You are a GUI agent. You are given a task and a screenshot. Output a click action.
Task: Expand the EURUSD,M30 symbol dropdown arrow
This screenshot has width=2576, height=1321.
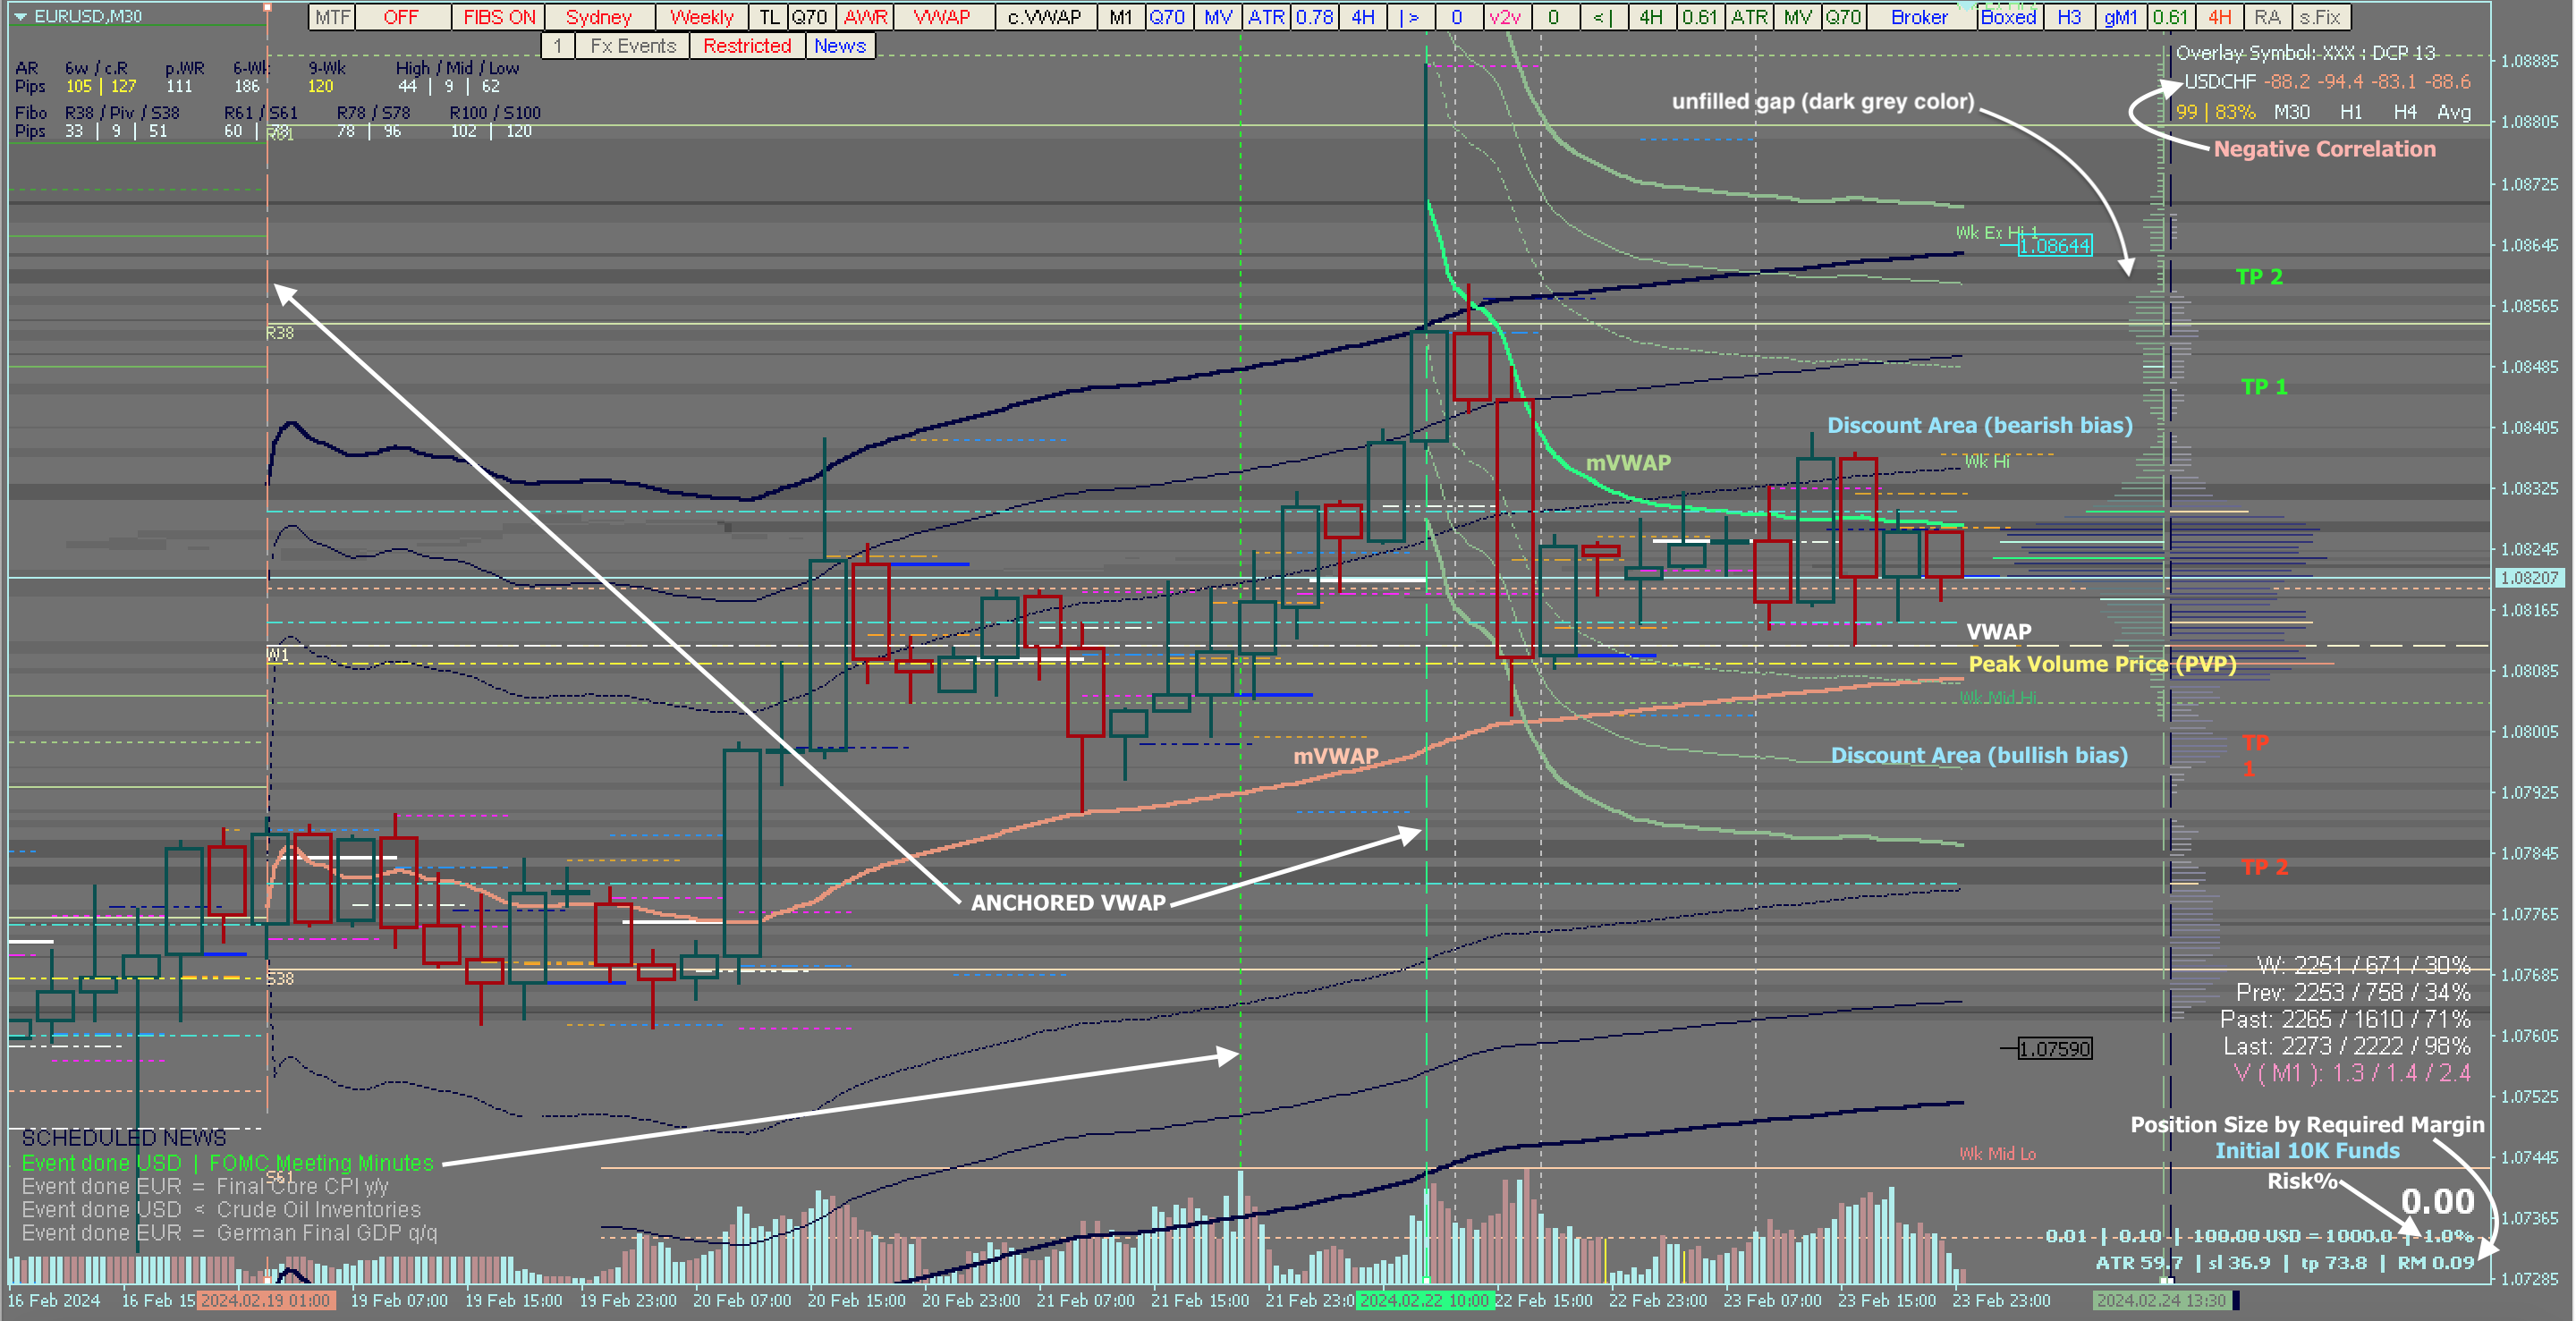[20, 16]
